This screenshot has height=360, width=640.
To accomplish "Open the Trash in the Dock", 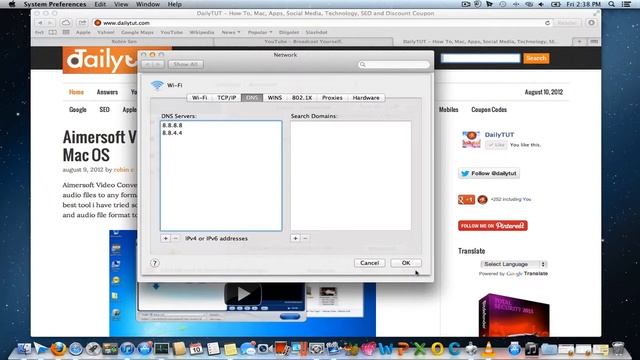I will (618, 349).
